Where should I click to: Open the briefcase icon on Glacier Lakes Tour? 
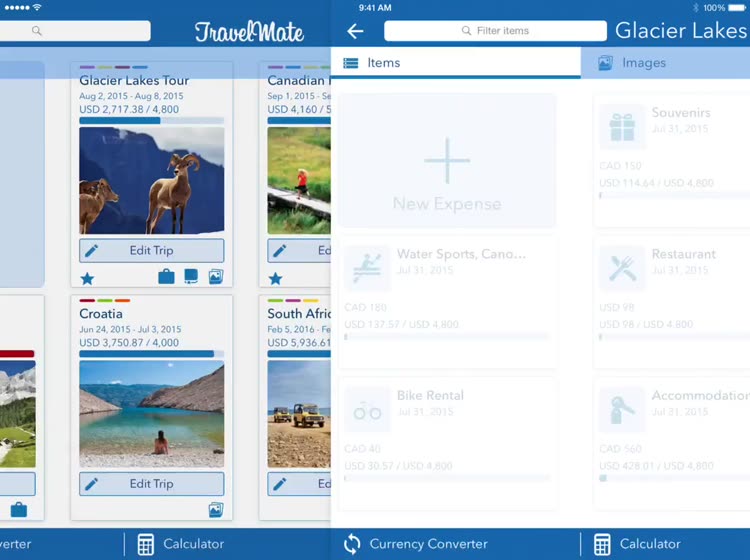166,276
